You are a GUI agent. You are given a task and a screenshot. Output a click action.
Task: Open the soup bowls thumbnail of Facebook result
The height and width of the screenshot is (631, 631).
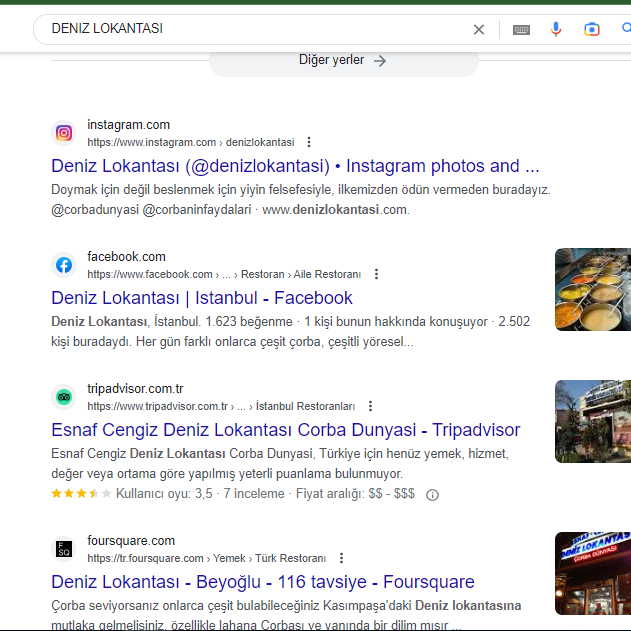(x=592, y=289)
